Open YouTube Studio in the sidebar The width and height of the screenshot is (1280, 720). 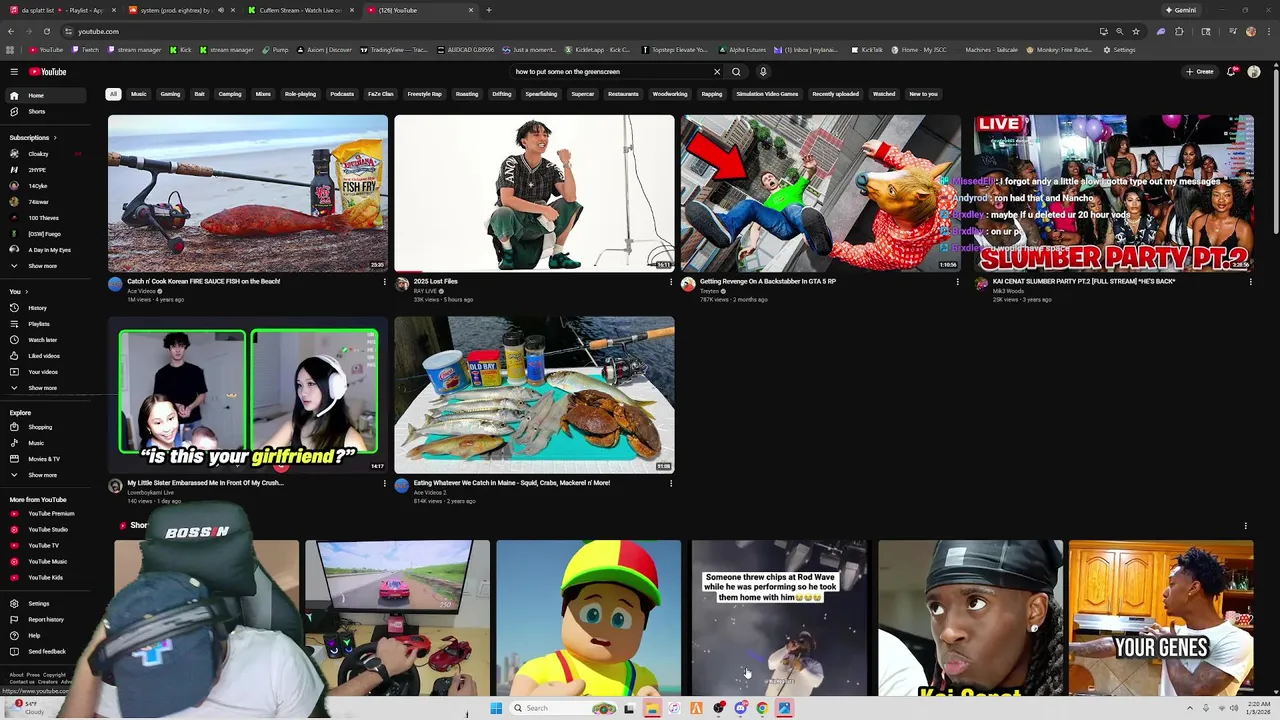[48, 530]
